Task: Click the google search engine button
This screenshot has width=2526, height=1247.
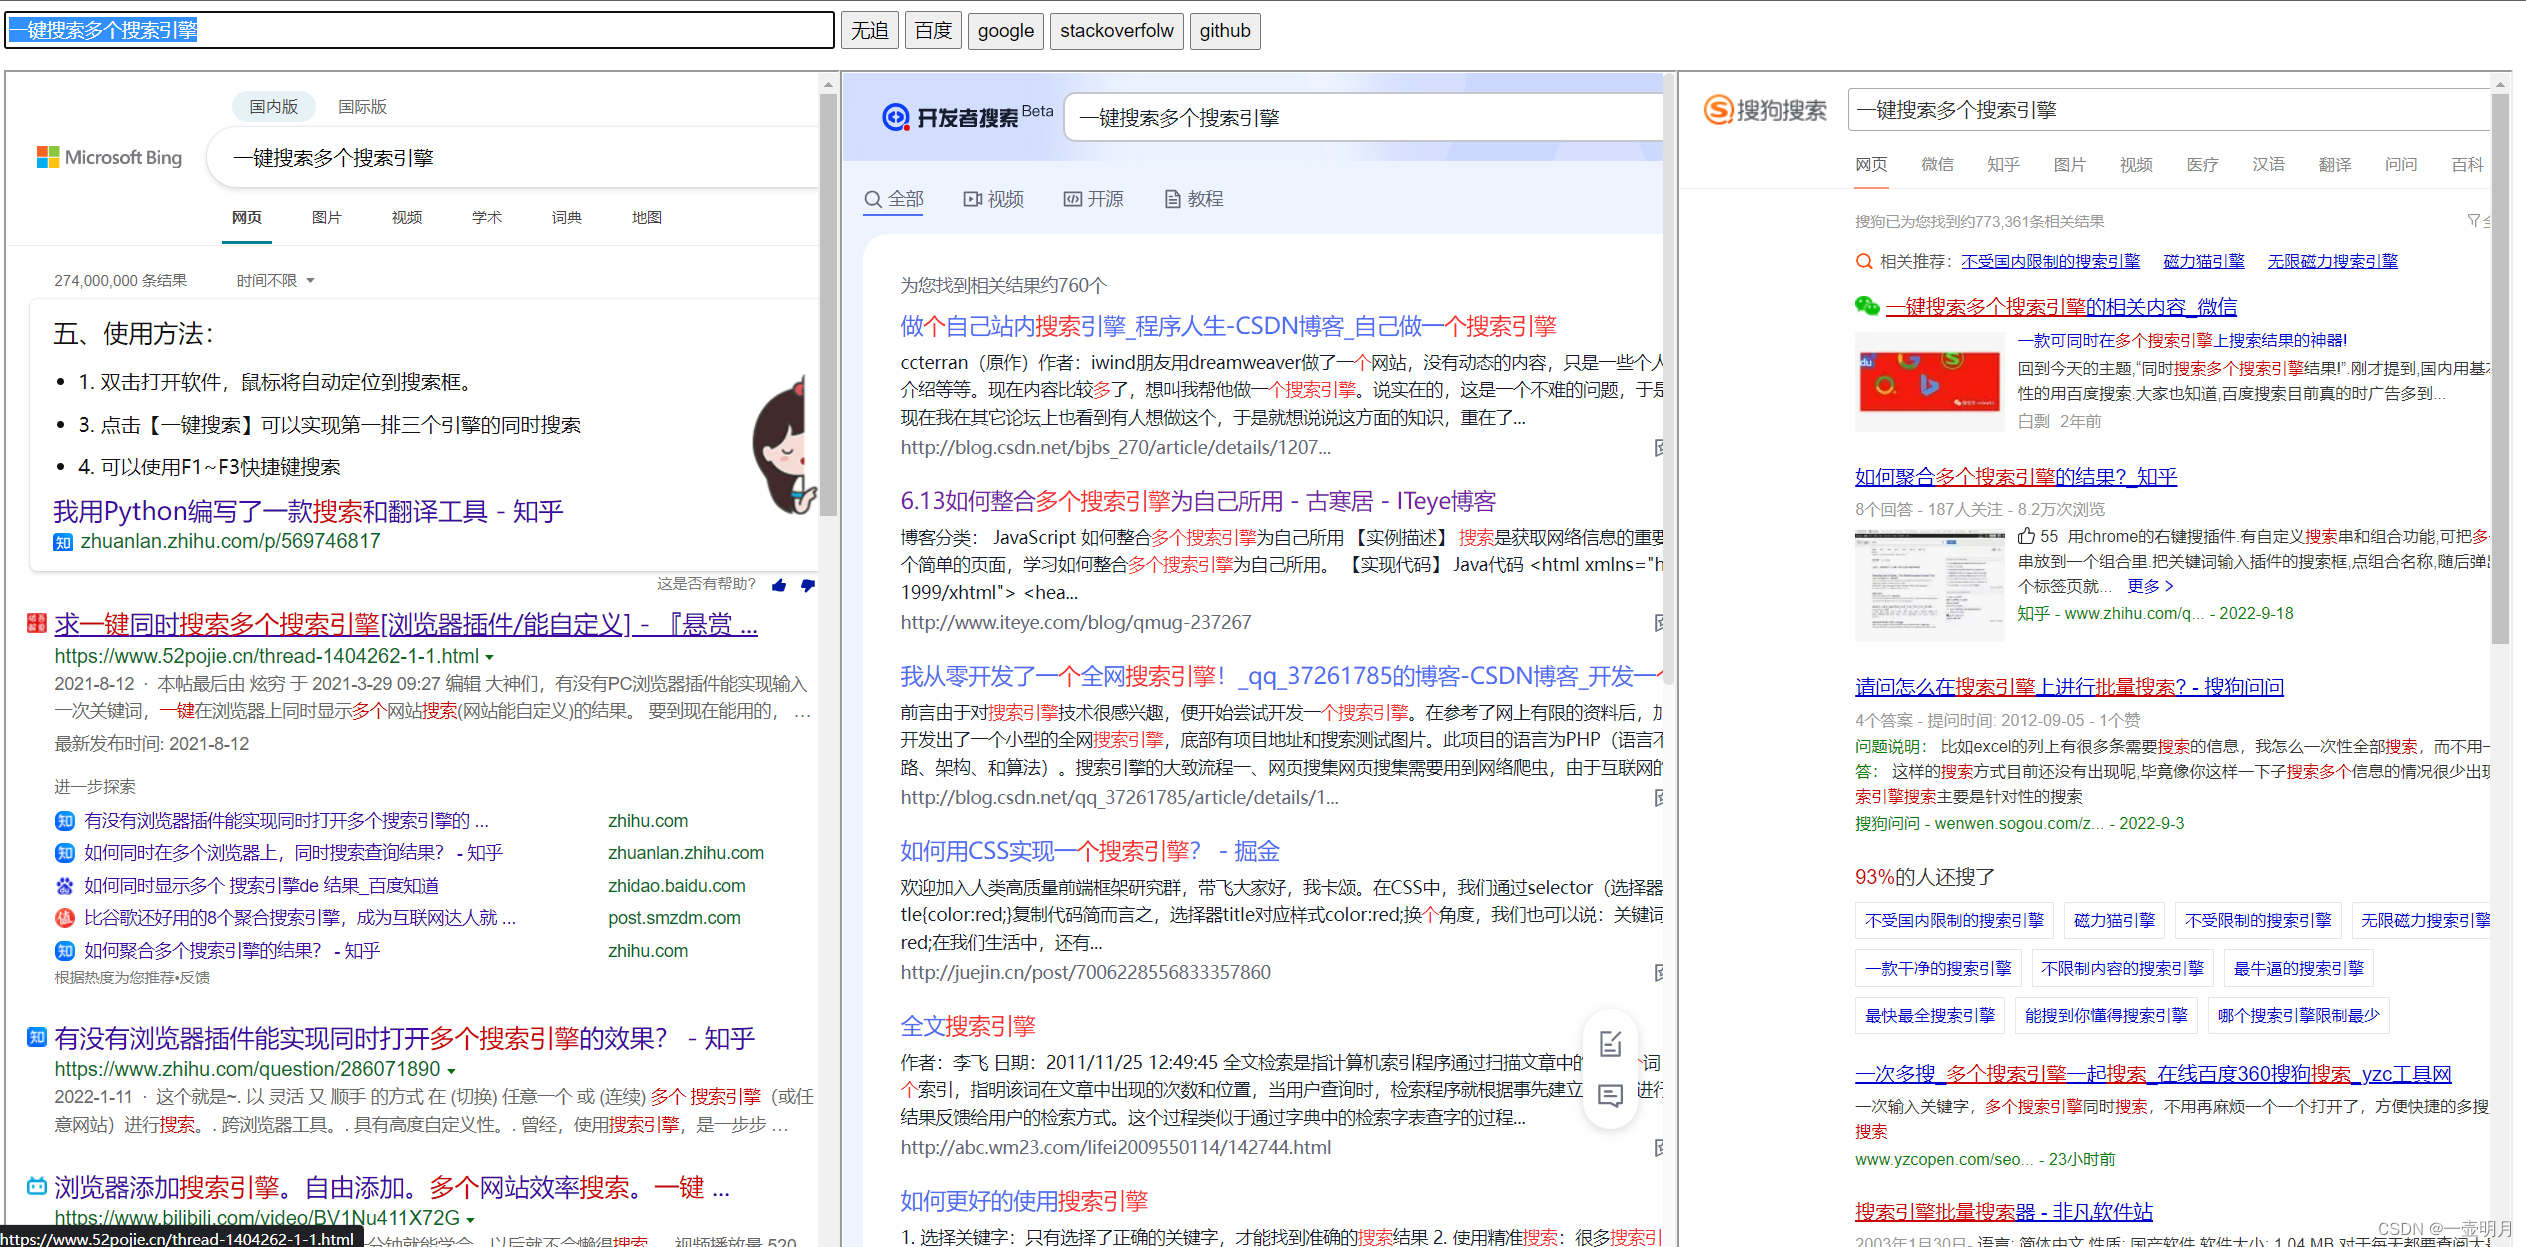Action: coord(1006,31)
